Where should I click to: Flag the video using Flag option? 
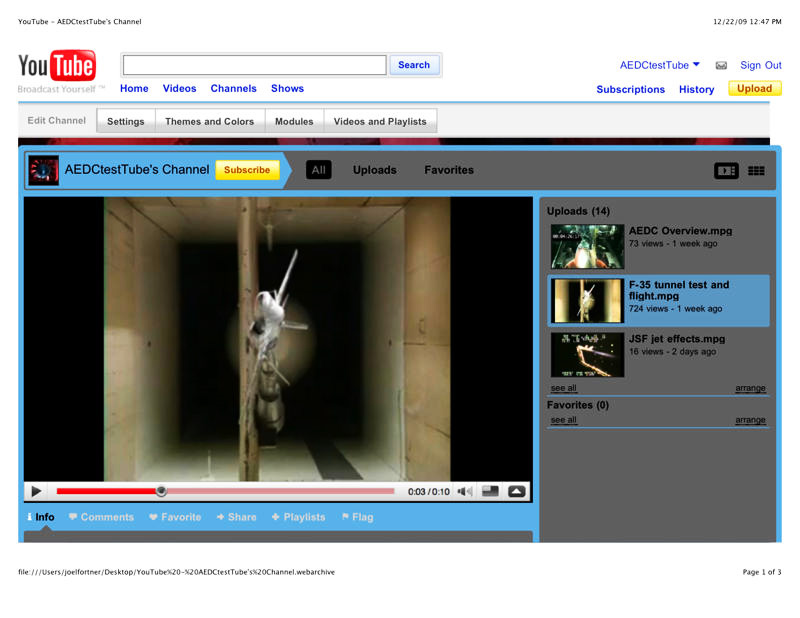pos(357,517)
